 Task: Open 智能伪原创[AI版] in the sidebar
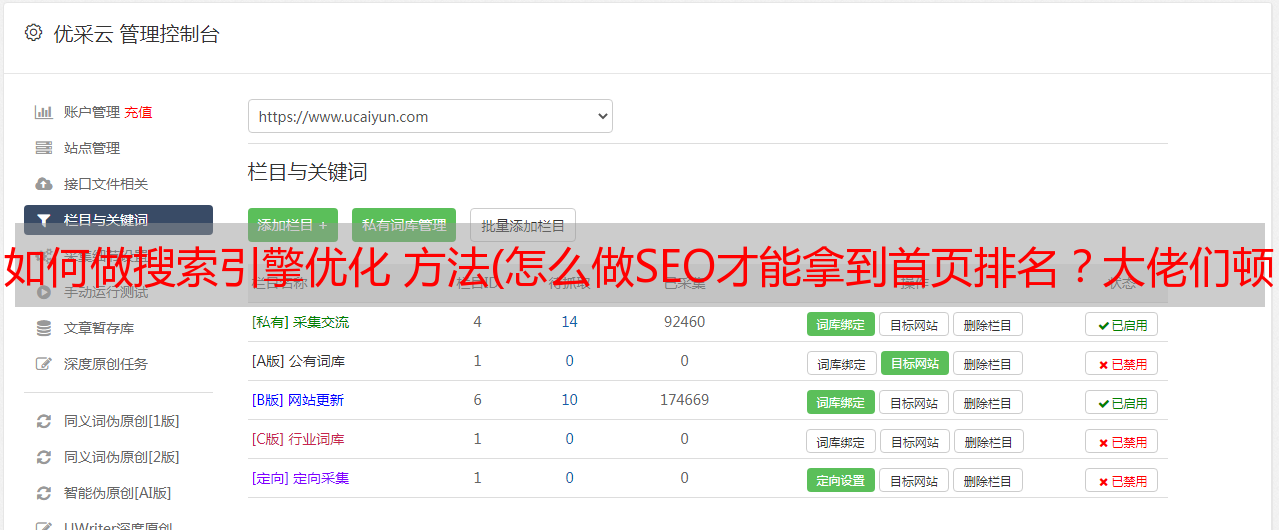click(118, 493)
